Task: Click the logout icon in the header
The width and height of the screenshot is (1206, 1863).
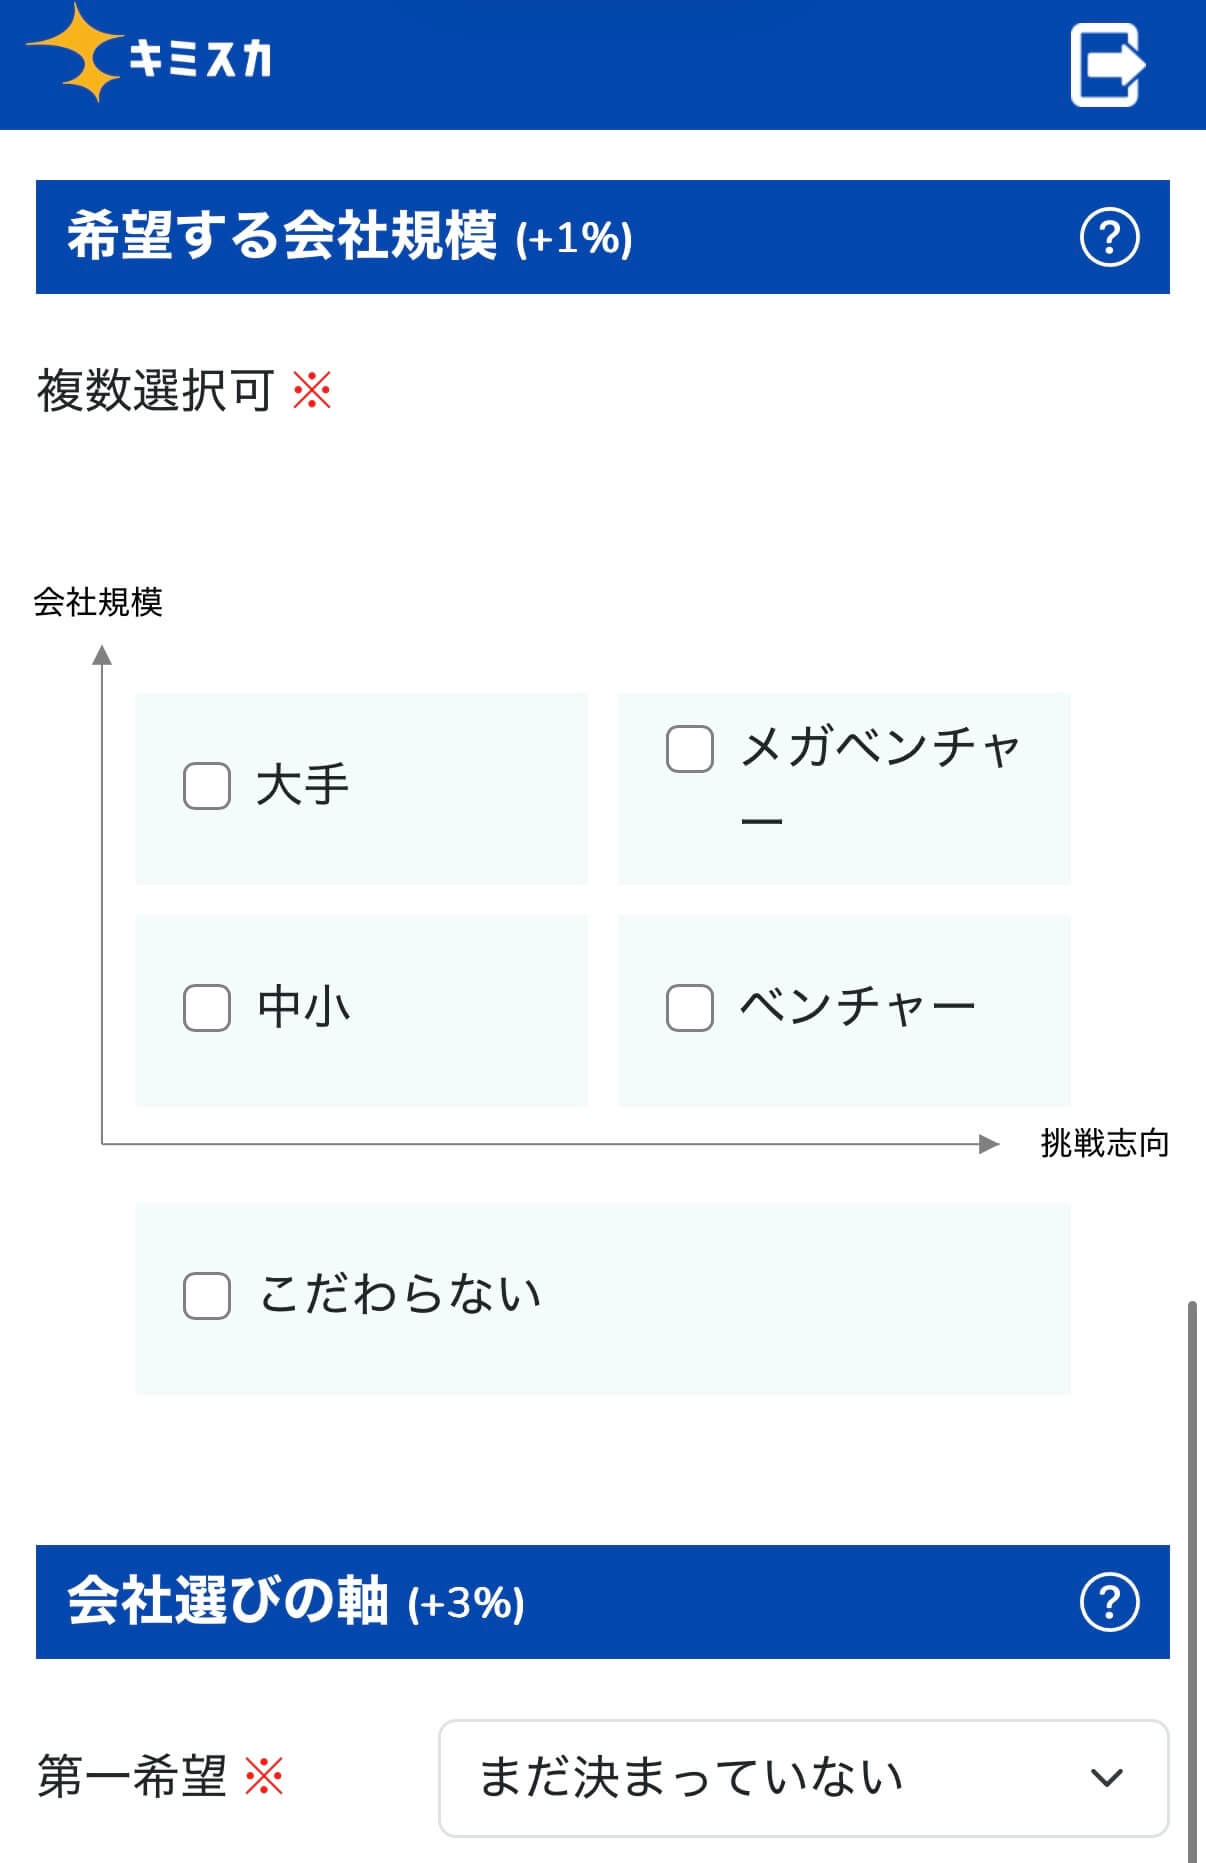Action: (x=1107, y=65)
